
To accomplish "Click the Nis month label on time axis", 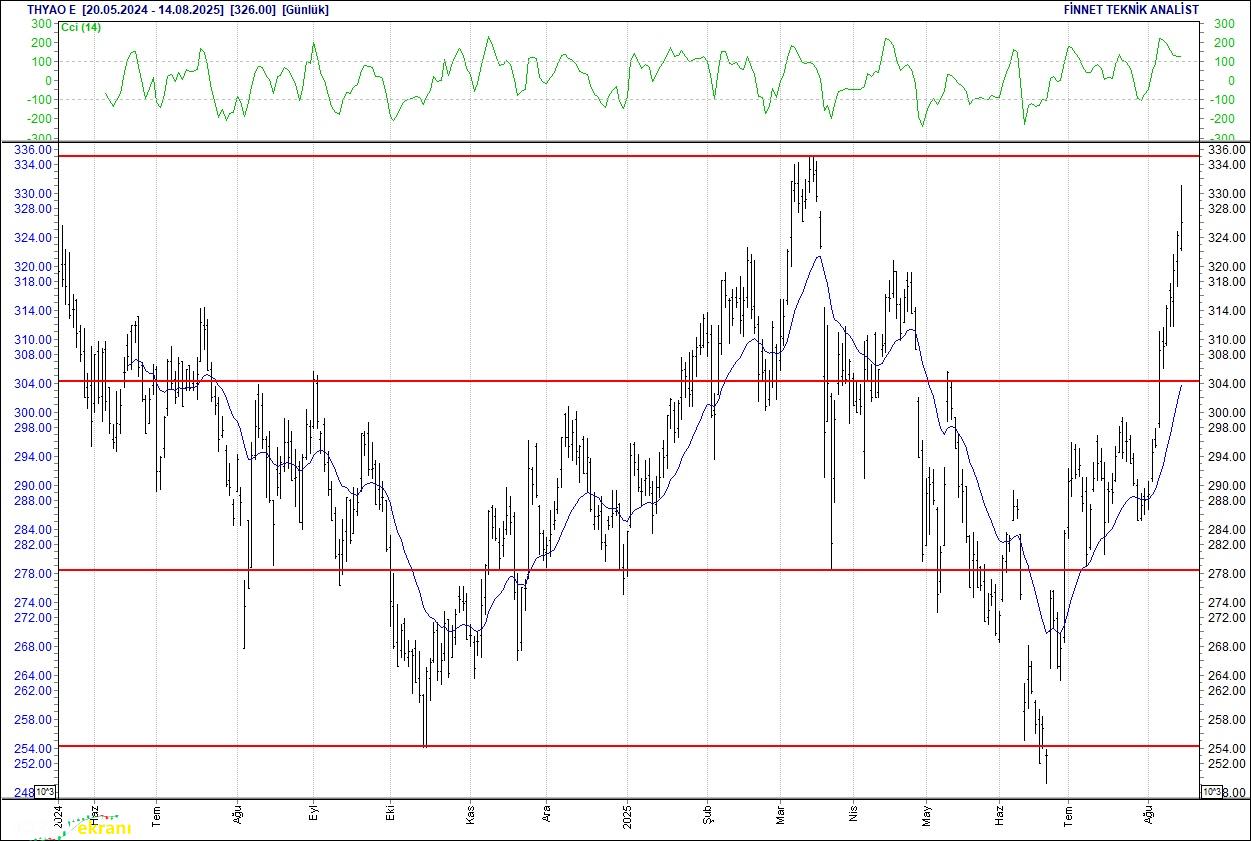I will pos(853,815).
